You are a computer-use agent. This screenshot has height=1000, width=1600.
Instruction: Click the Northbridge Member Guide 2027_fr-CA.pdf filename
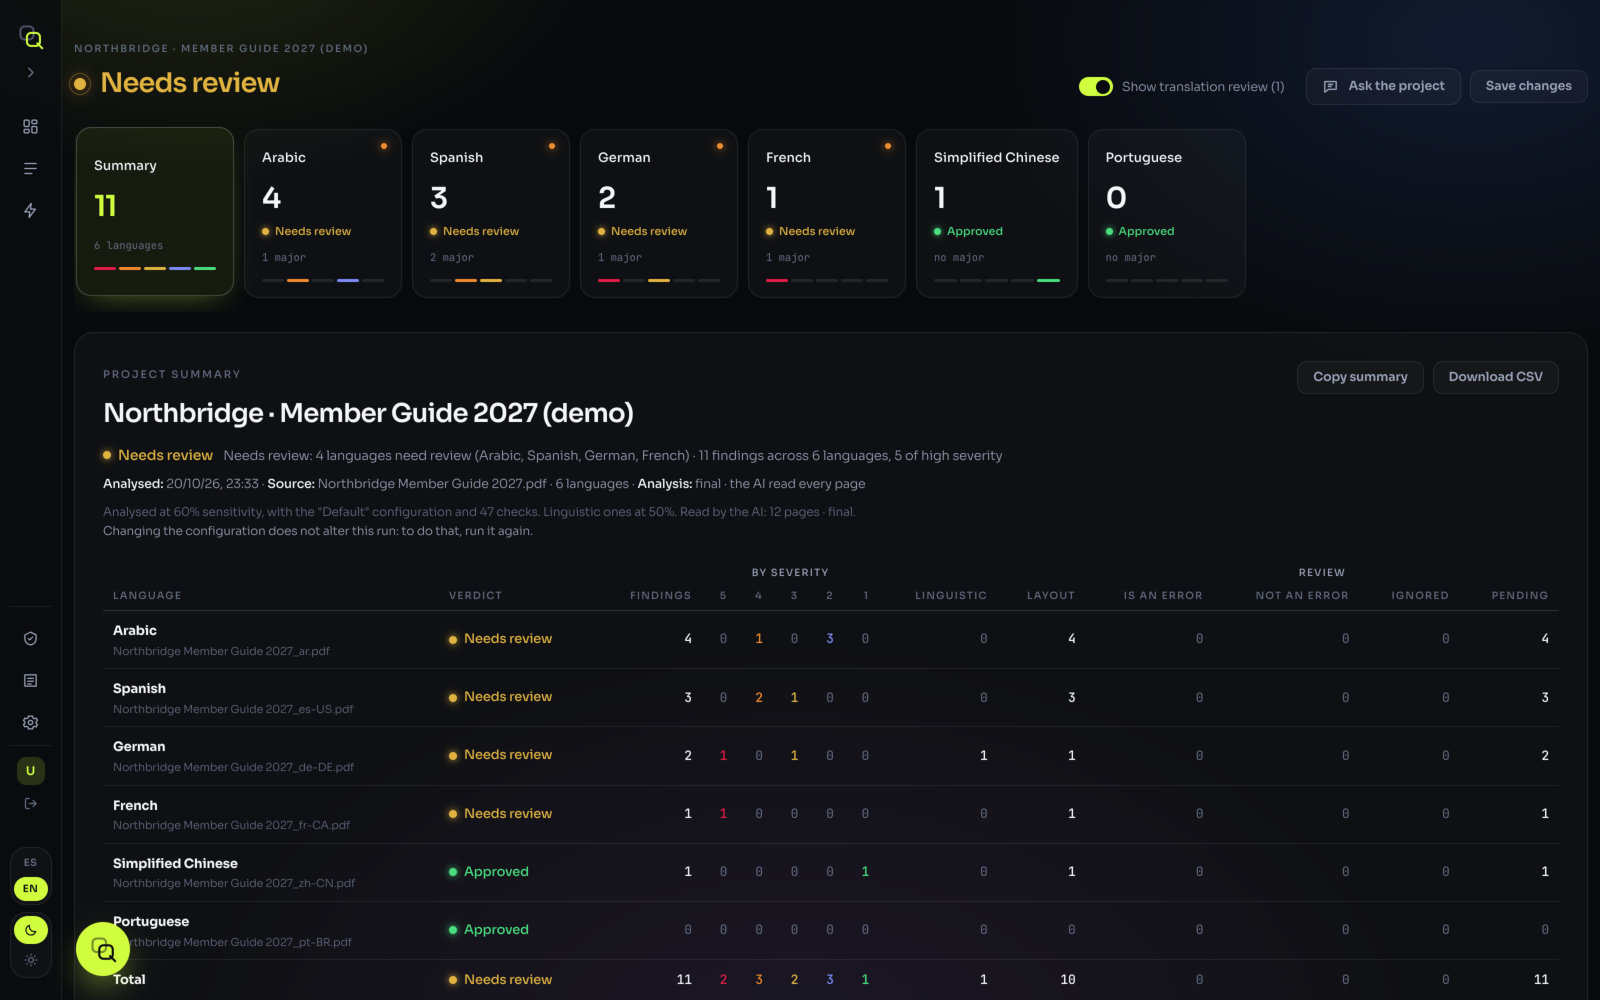coord(231,825)
